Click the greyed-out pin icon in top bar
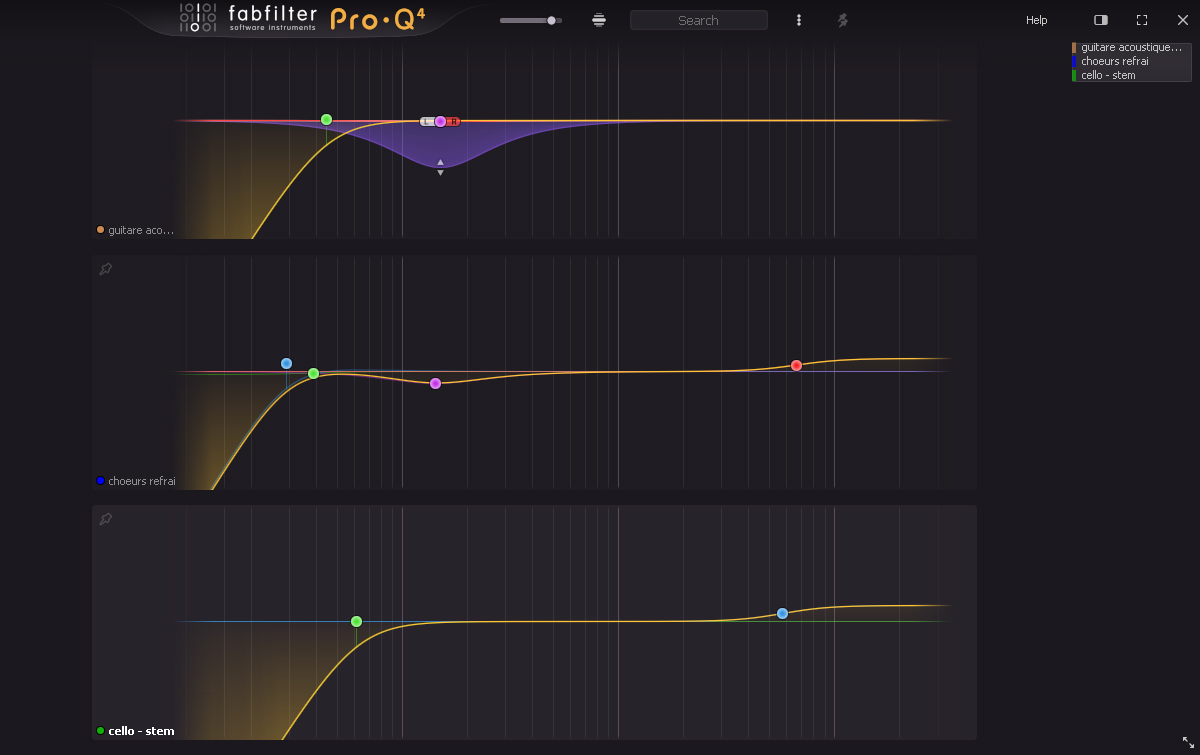Screen dimensions: 1200x755 tap(842, 20)
